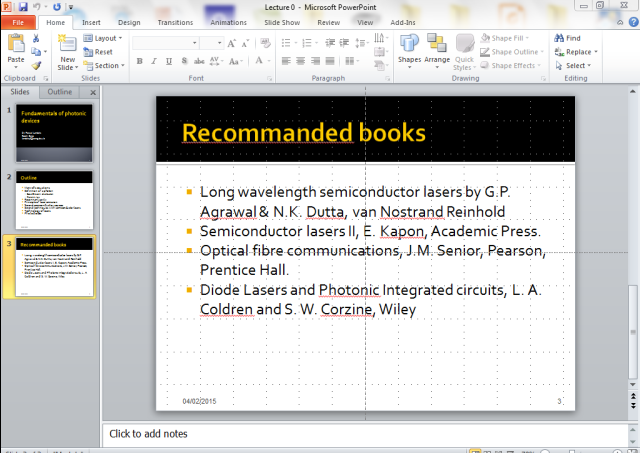This screenshot has width=640, height=453.
Task: Align text left
Action: pyautogui.click(x=286, y=61)
